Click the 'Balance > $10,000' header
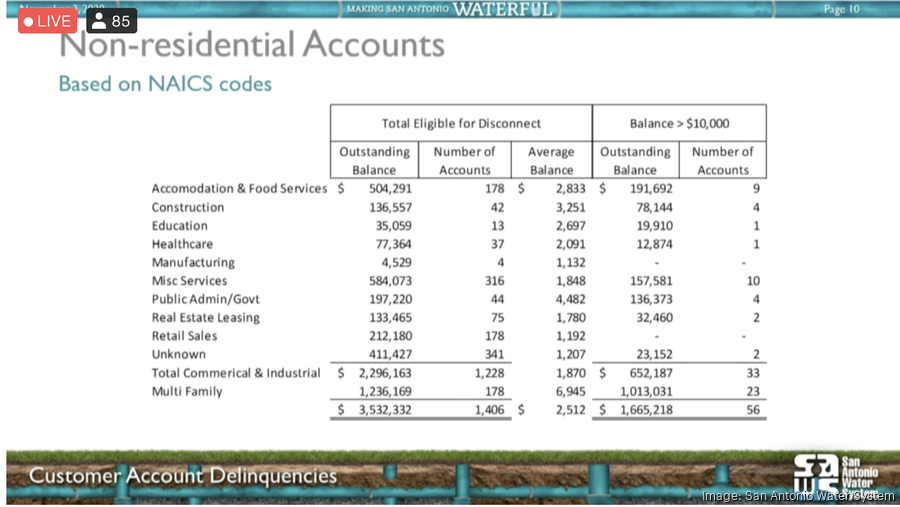Image resolution: width=900 pixels, height=507 pixels. point(680,123)
